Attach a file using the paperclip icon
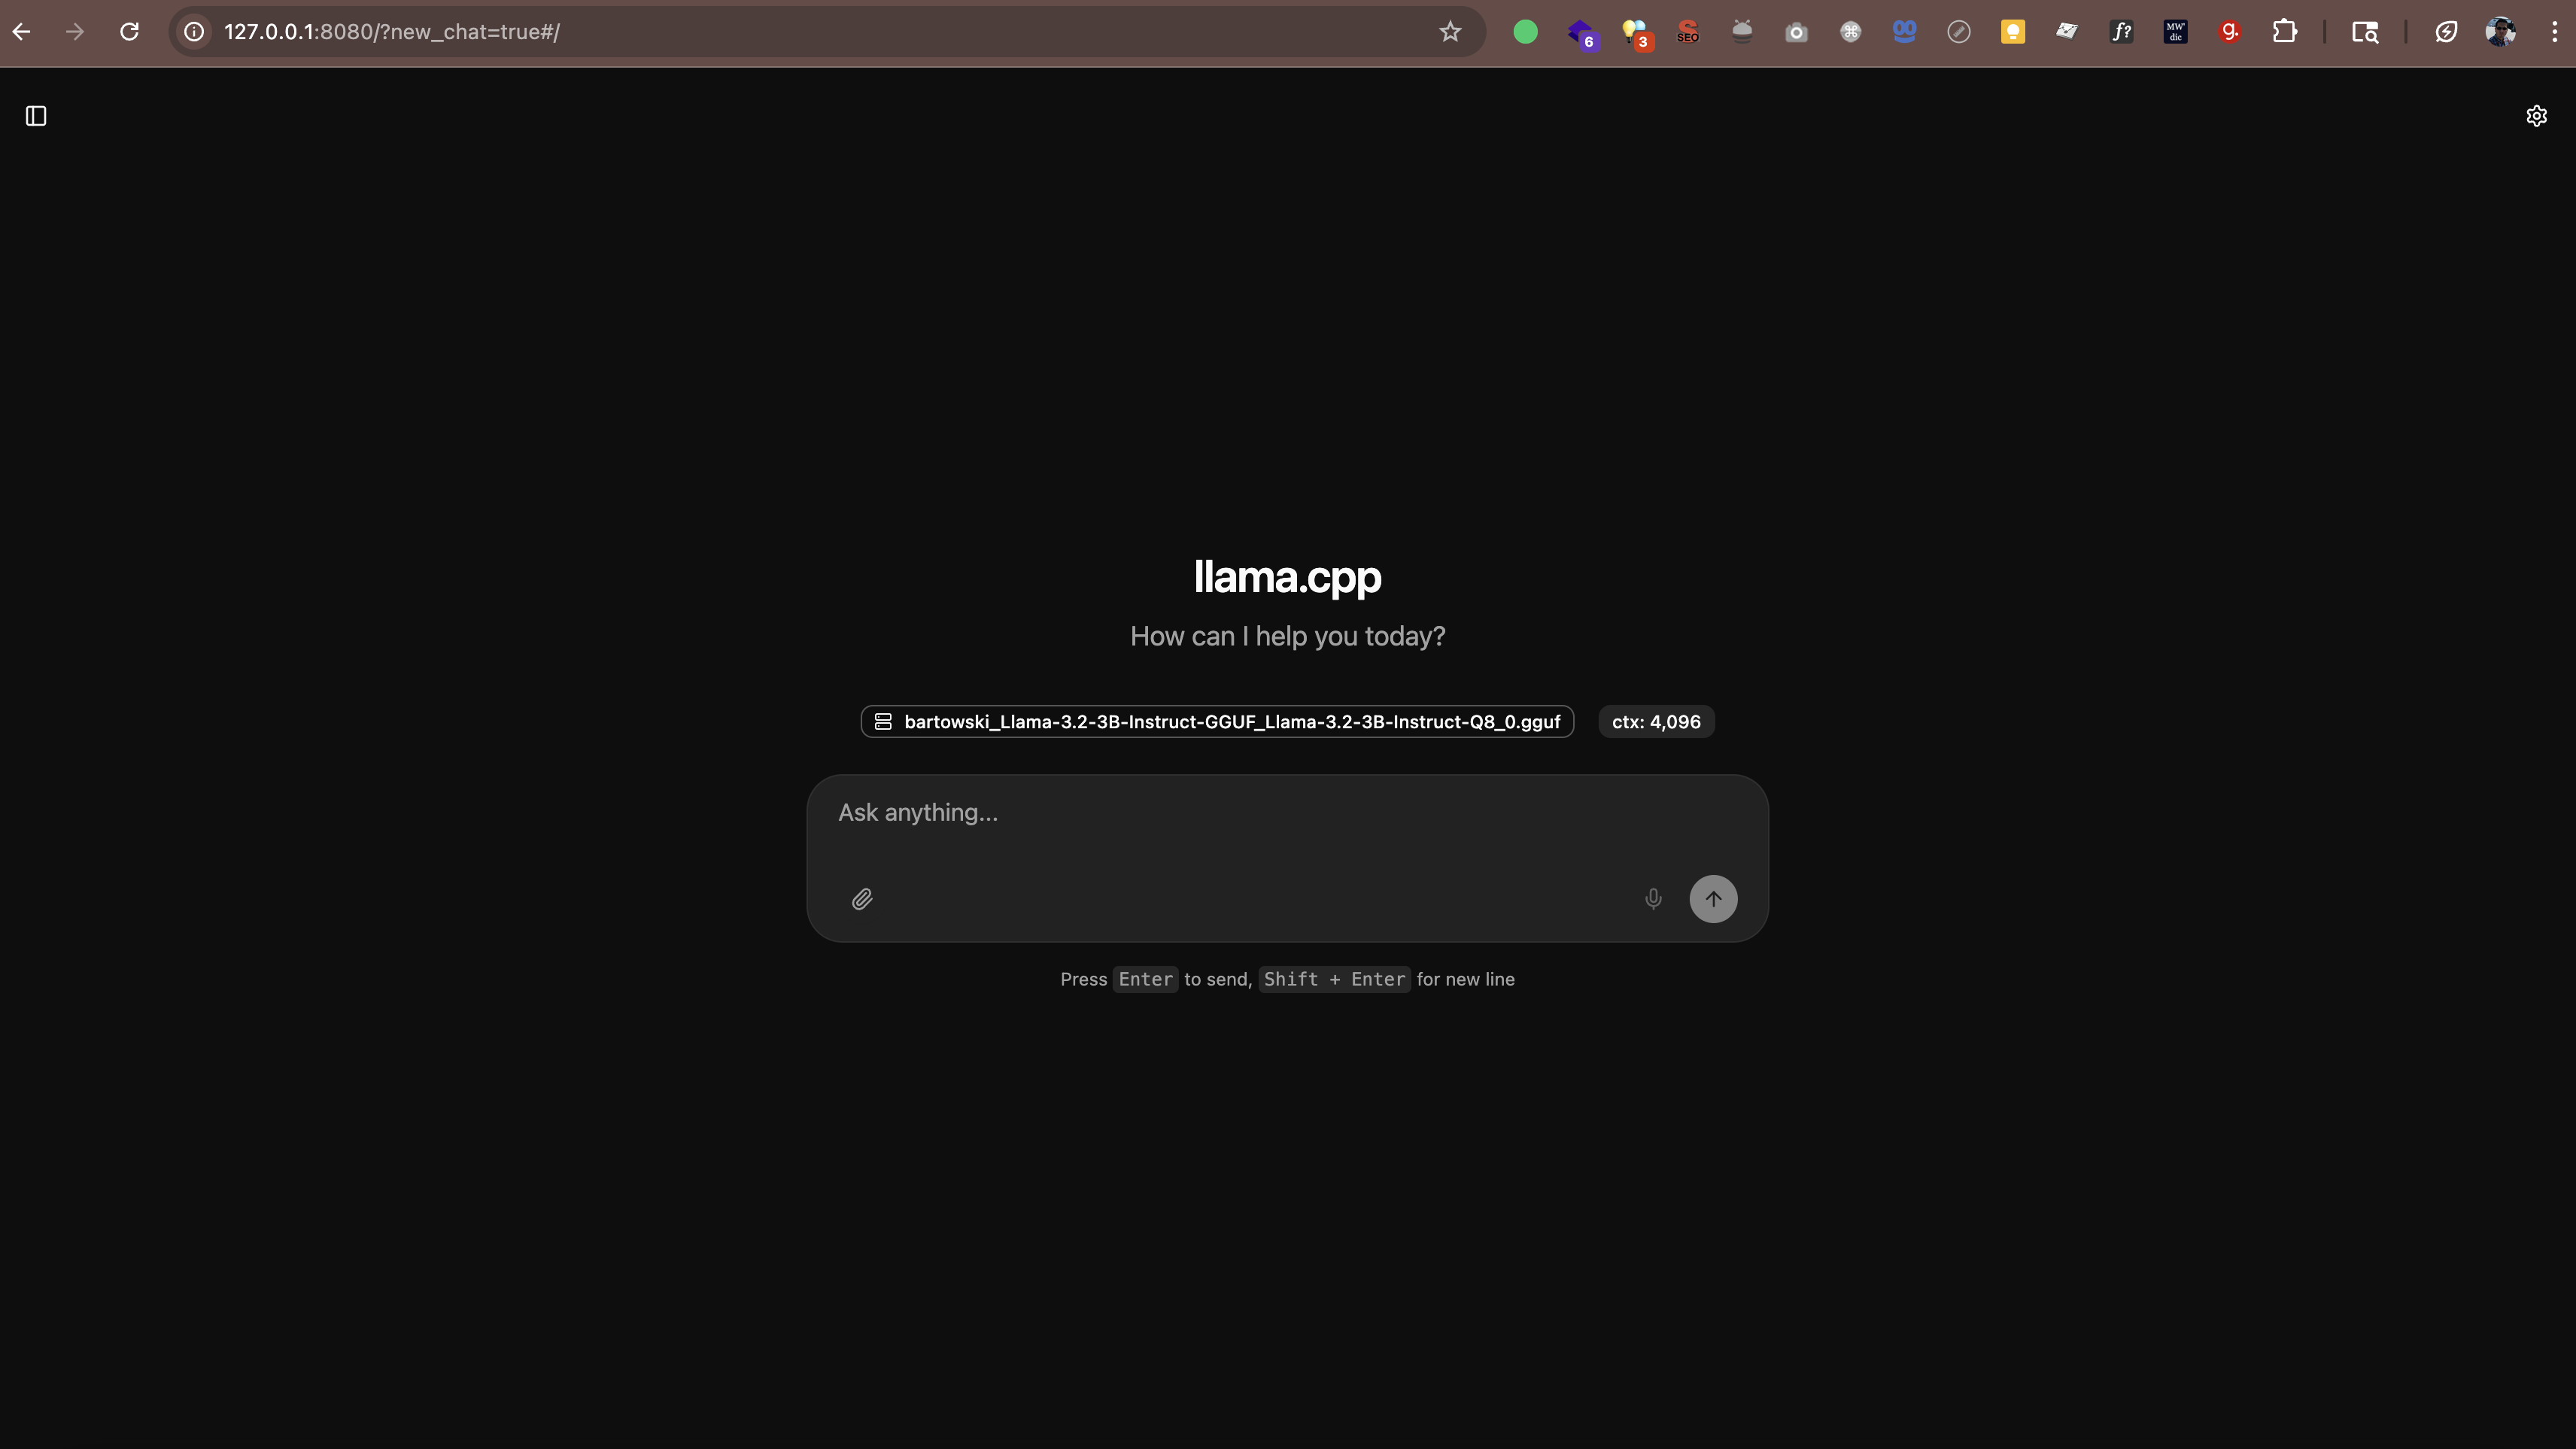The height and width of the screenshot is (1449, 2576). click(862, 899)
